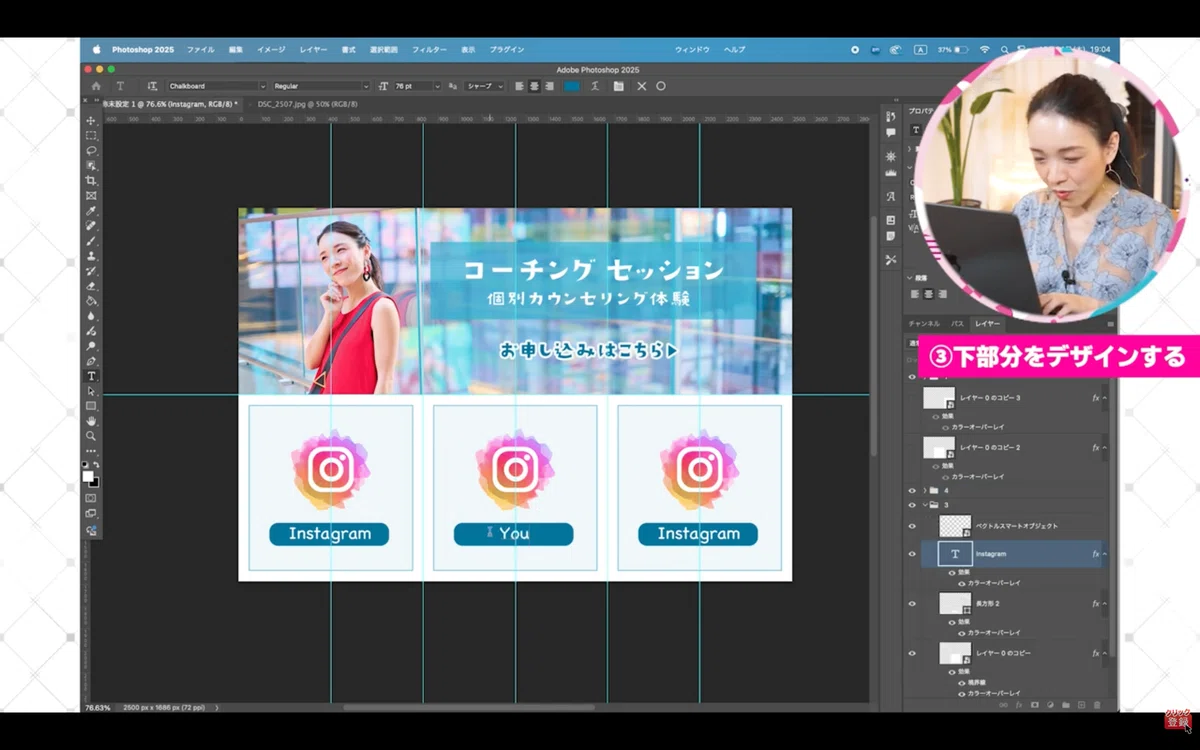Select the Eyedropper tool
1200x750 pixels.
[91, 211]
